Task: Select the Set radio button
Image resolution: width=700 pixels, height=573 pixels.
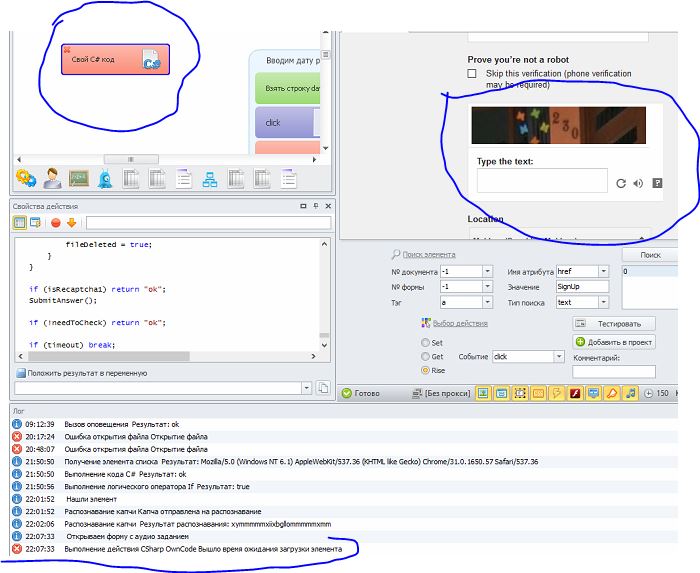Action: 425,342
